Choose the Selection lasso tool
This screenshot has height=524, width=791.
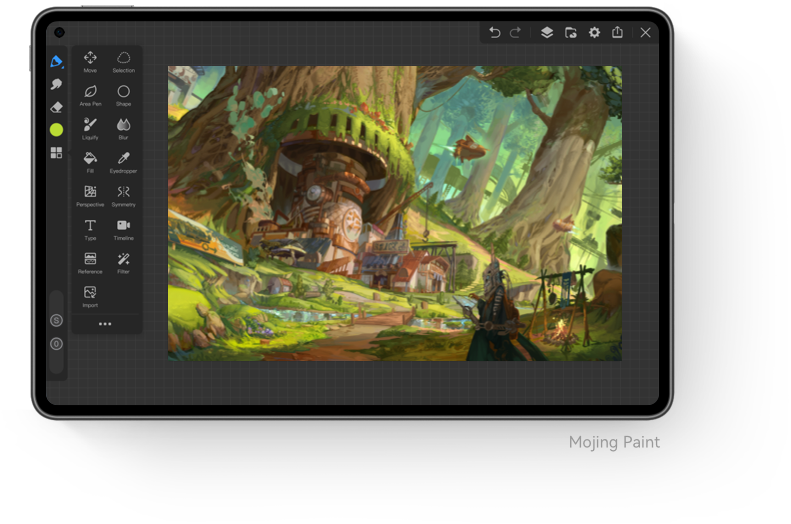[x=124, y=62]
